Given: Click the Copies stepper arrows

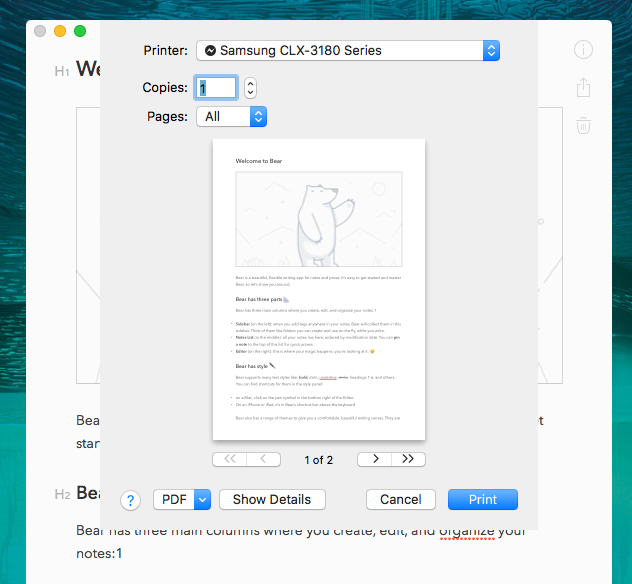Looking at the screenshot, I should [250, 87].
